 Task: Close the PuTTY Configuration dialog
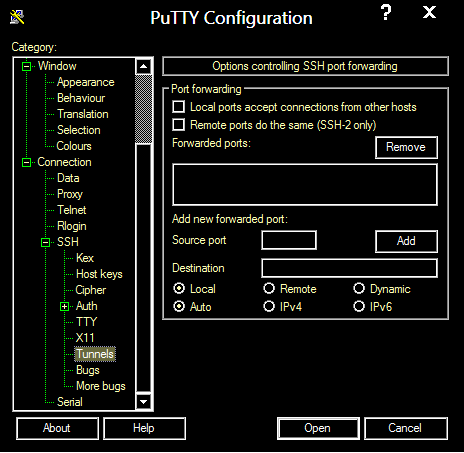pos(429,13)
